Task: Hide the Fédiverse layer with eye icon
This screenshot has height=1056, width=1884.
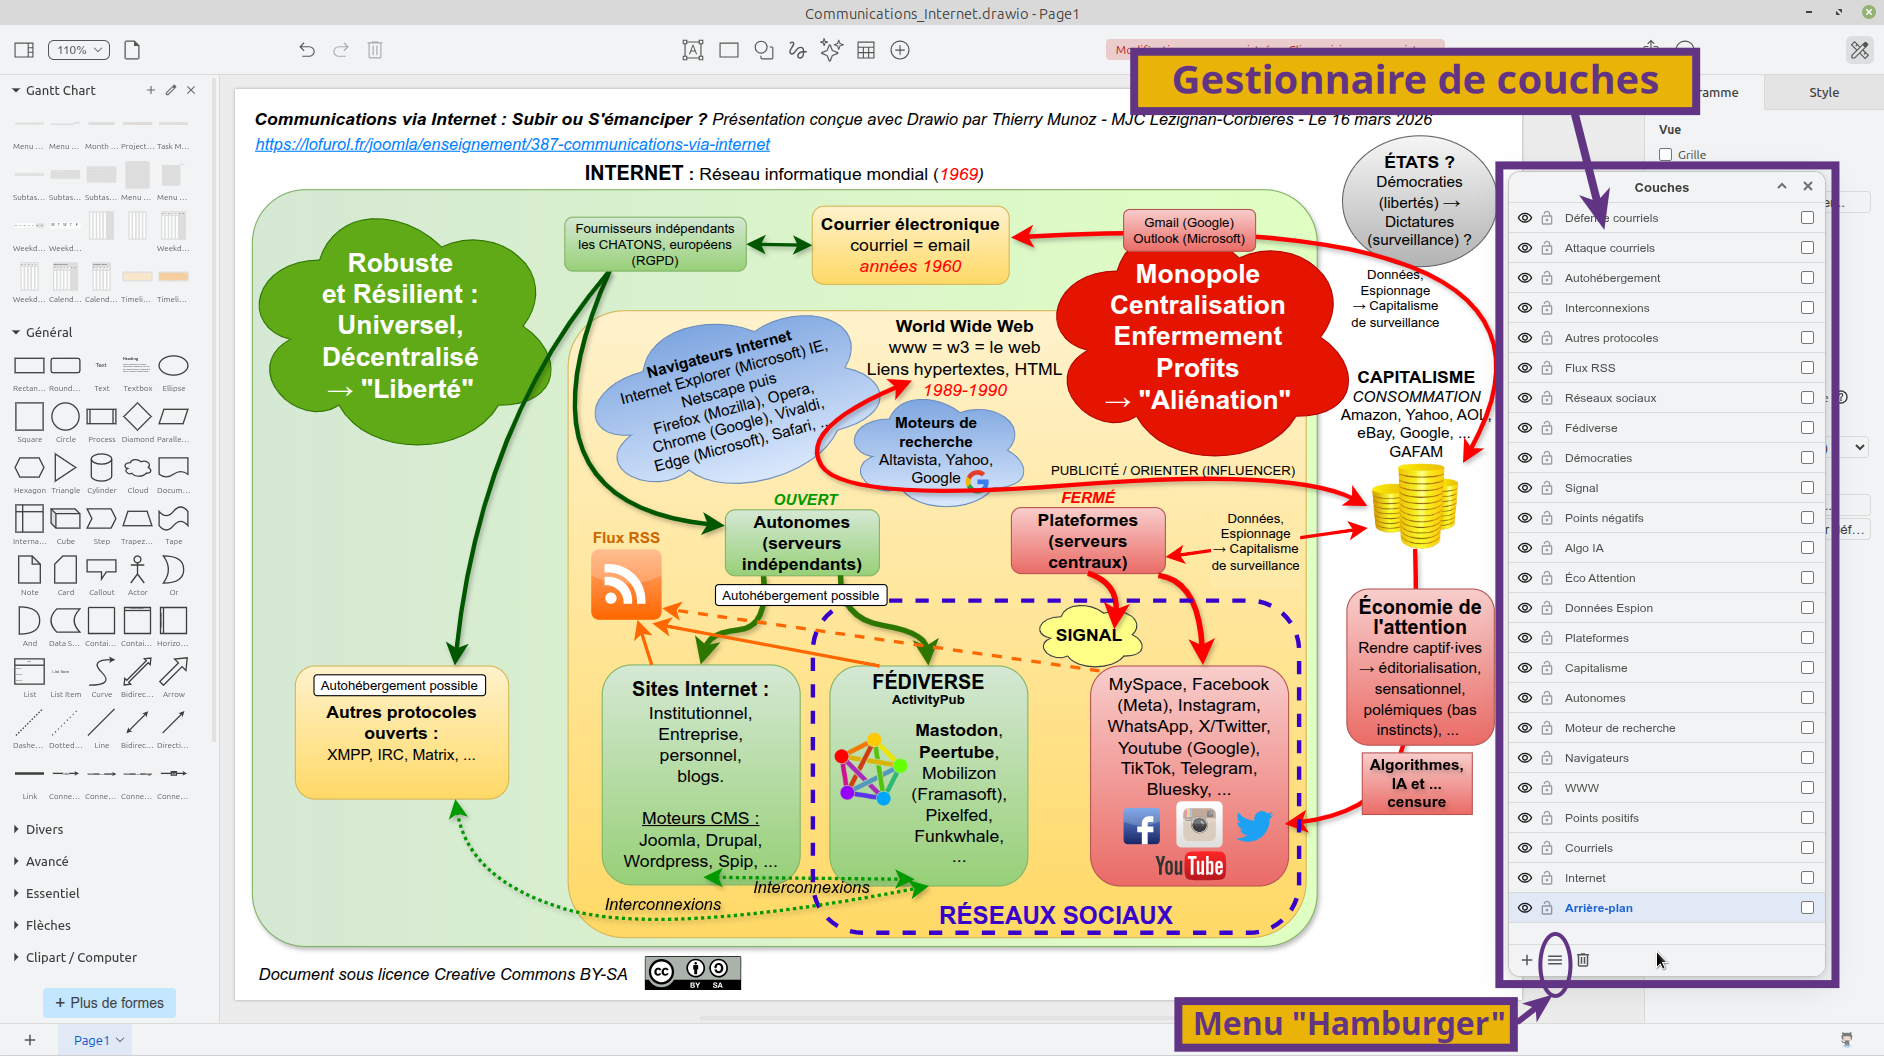Action: coord(1525,428)
